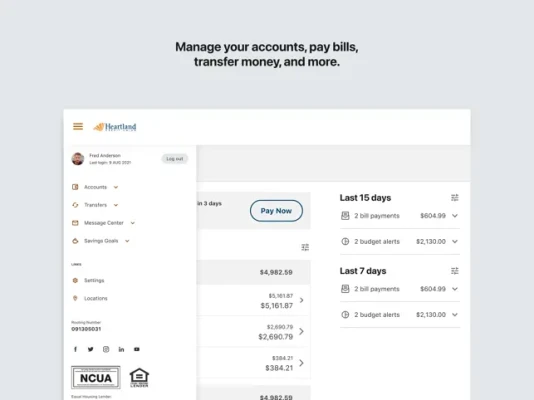The width and height of the screenshot is (534, 400).
Task: Expand the Message Center menu
Action: 104,223
